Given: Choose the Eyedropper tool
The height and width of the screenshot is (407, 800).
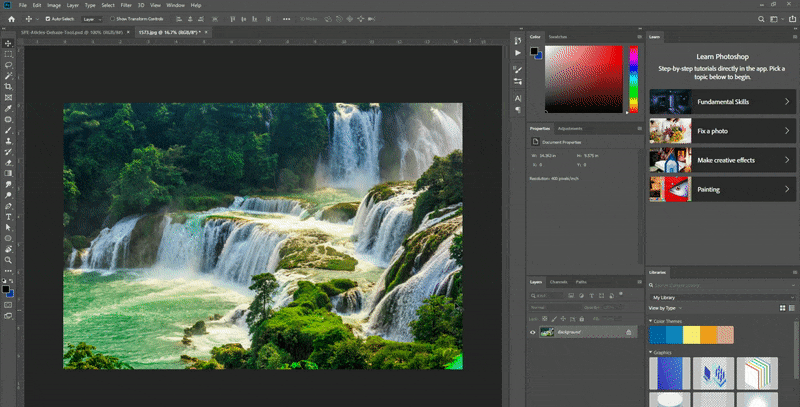Looking at the screenshot, I should click(x=8, y=108).
